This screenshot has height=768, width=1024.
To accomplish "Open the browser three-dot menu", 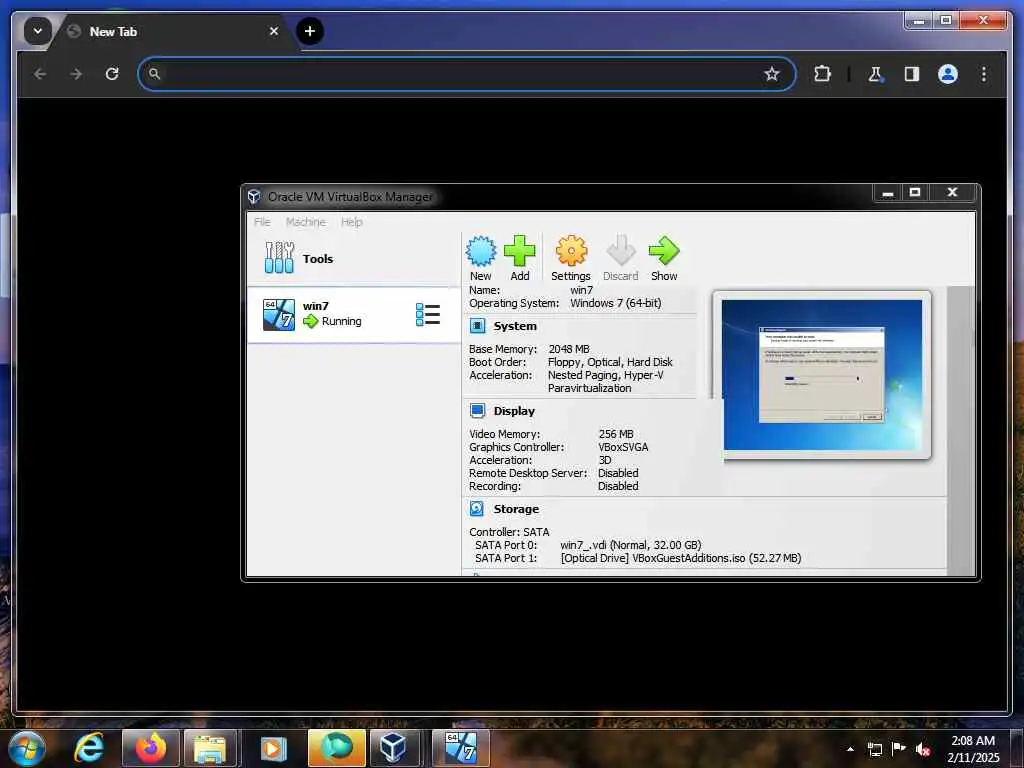I will click(x=984, y=74).
